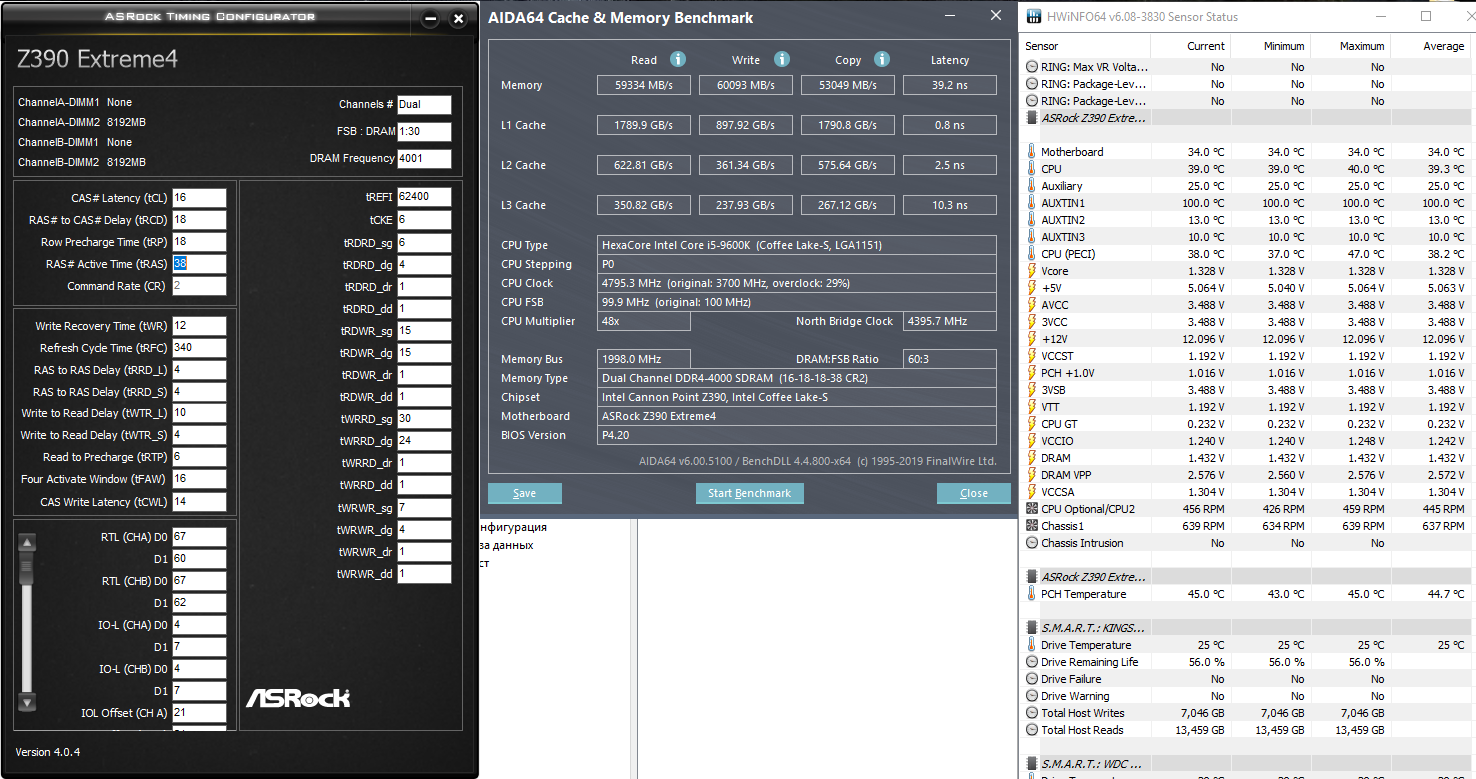
Task: Click the lightning bolt icon beside Vcore
Action: point(1032,271)
